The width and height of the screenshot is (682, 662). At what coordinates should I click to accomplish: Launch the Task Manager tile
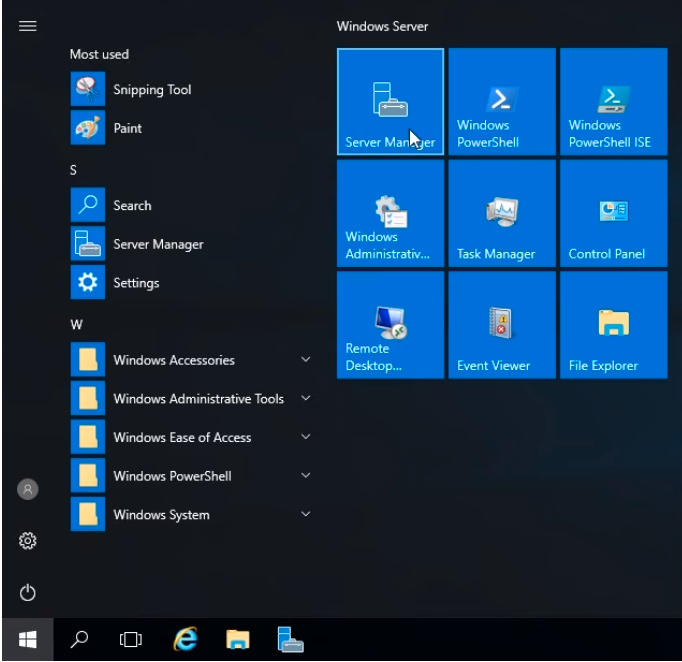pos(502,213)
